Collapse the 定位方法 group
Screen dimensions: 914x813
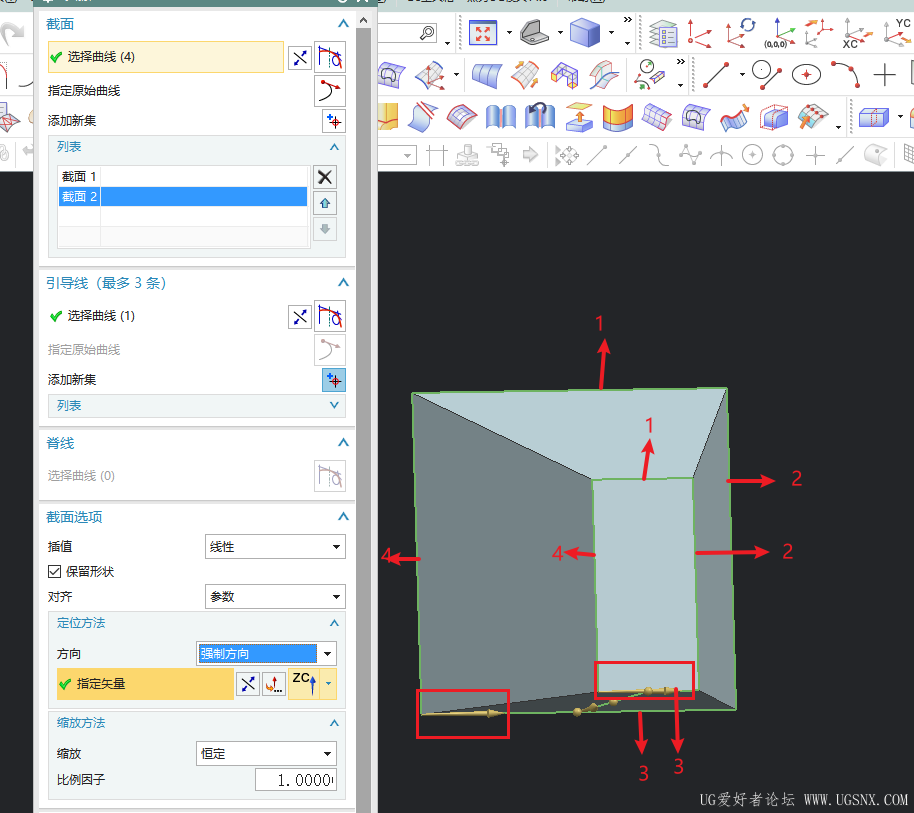click(x=334, y=623)
